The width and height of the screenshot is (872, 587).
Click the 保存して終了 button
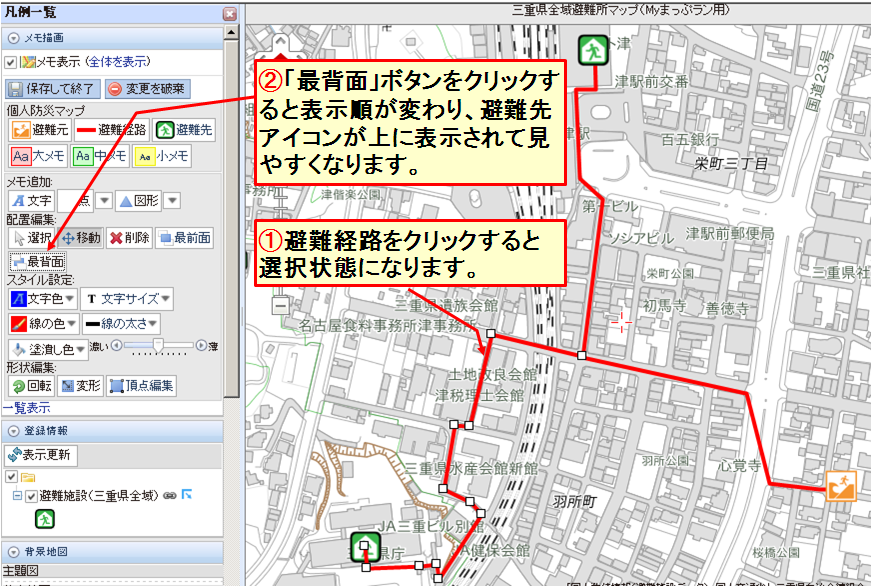52,88
